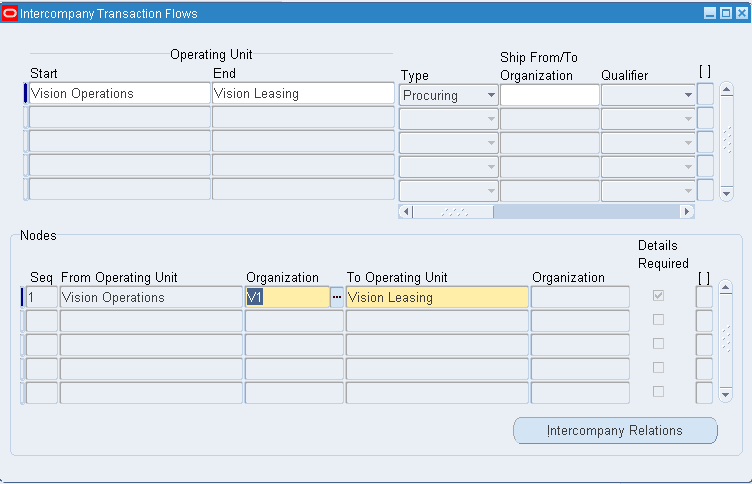Click the Oracle icon in title bar
The image size is (752, 484).
click(x=10, y=13)
